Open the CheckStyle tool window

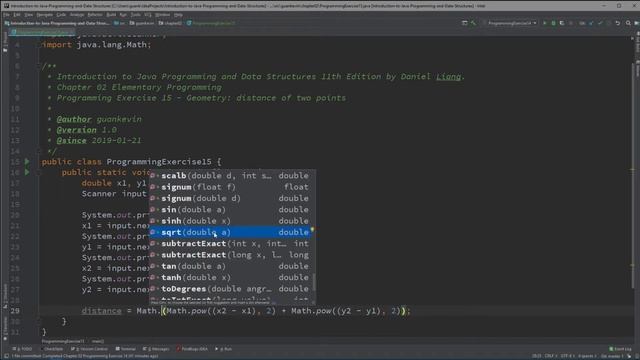coord(51,349)
